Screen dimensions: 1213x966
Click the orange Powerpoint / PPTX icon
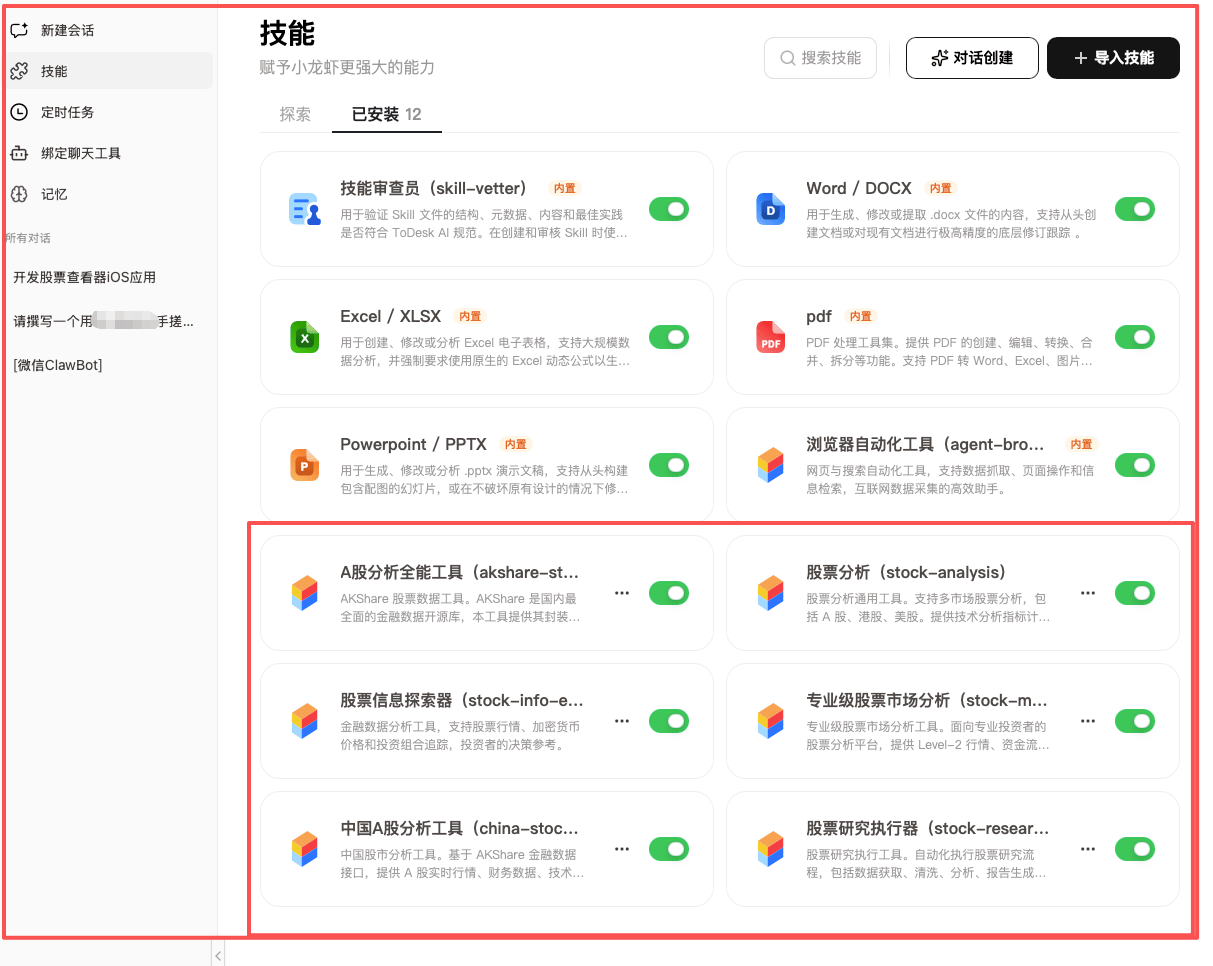coord(305,465)
